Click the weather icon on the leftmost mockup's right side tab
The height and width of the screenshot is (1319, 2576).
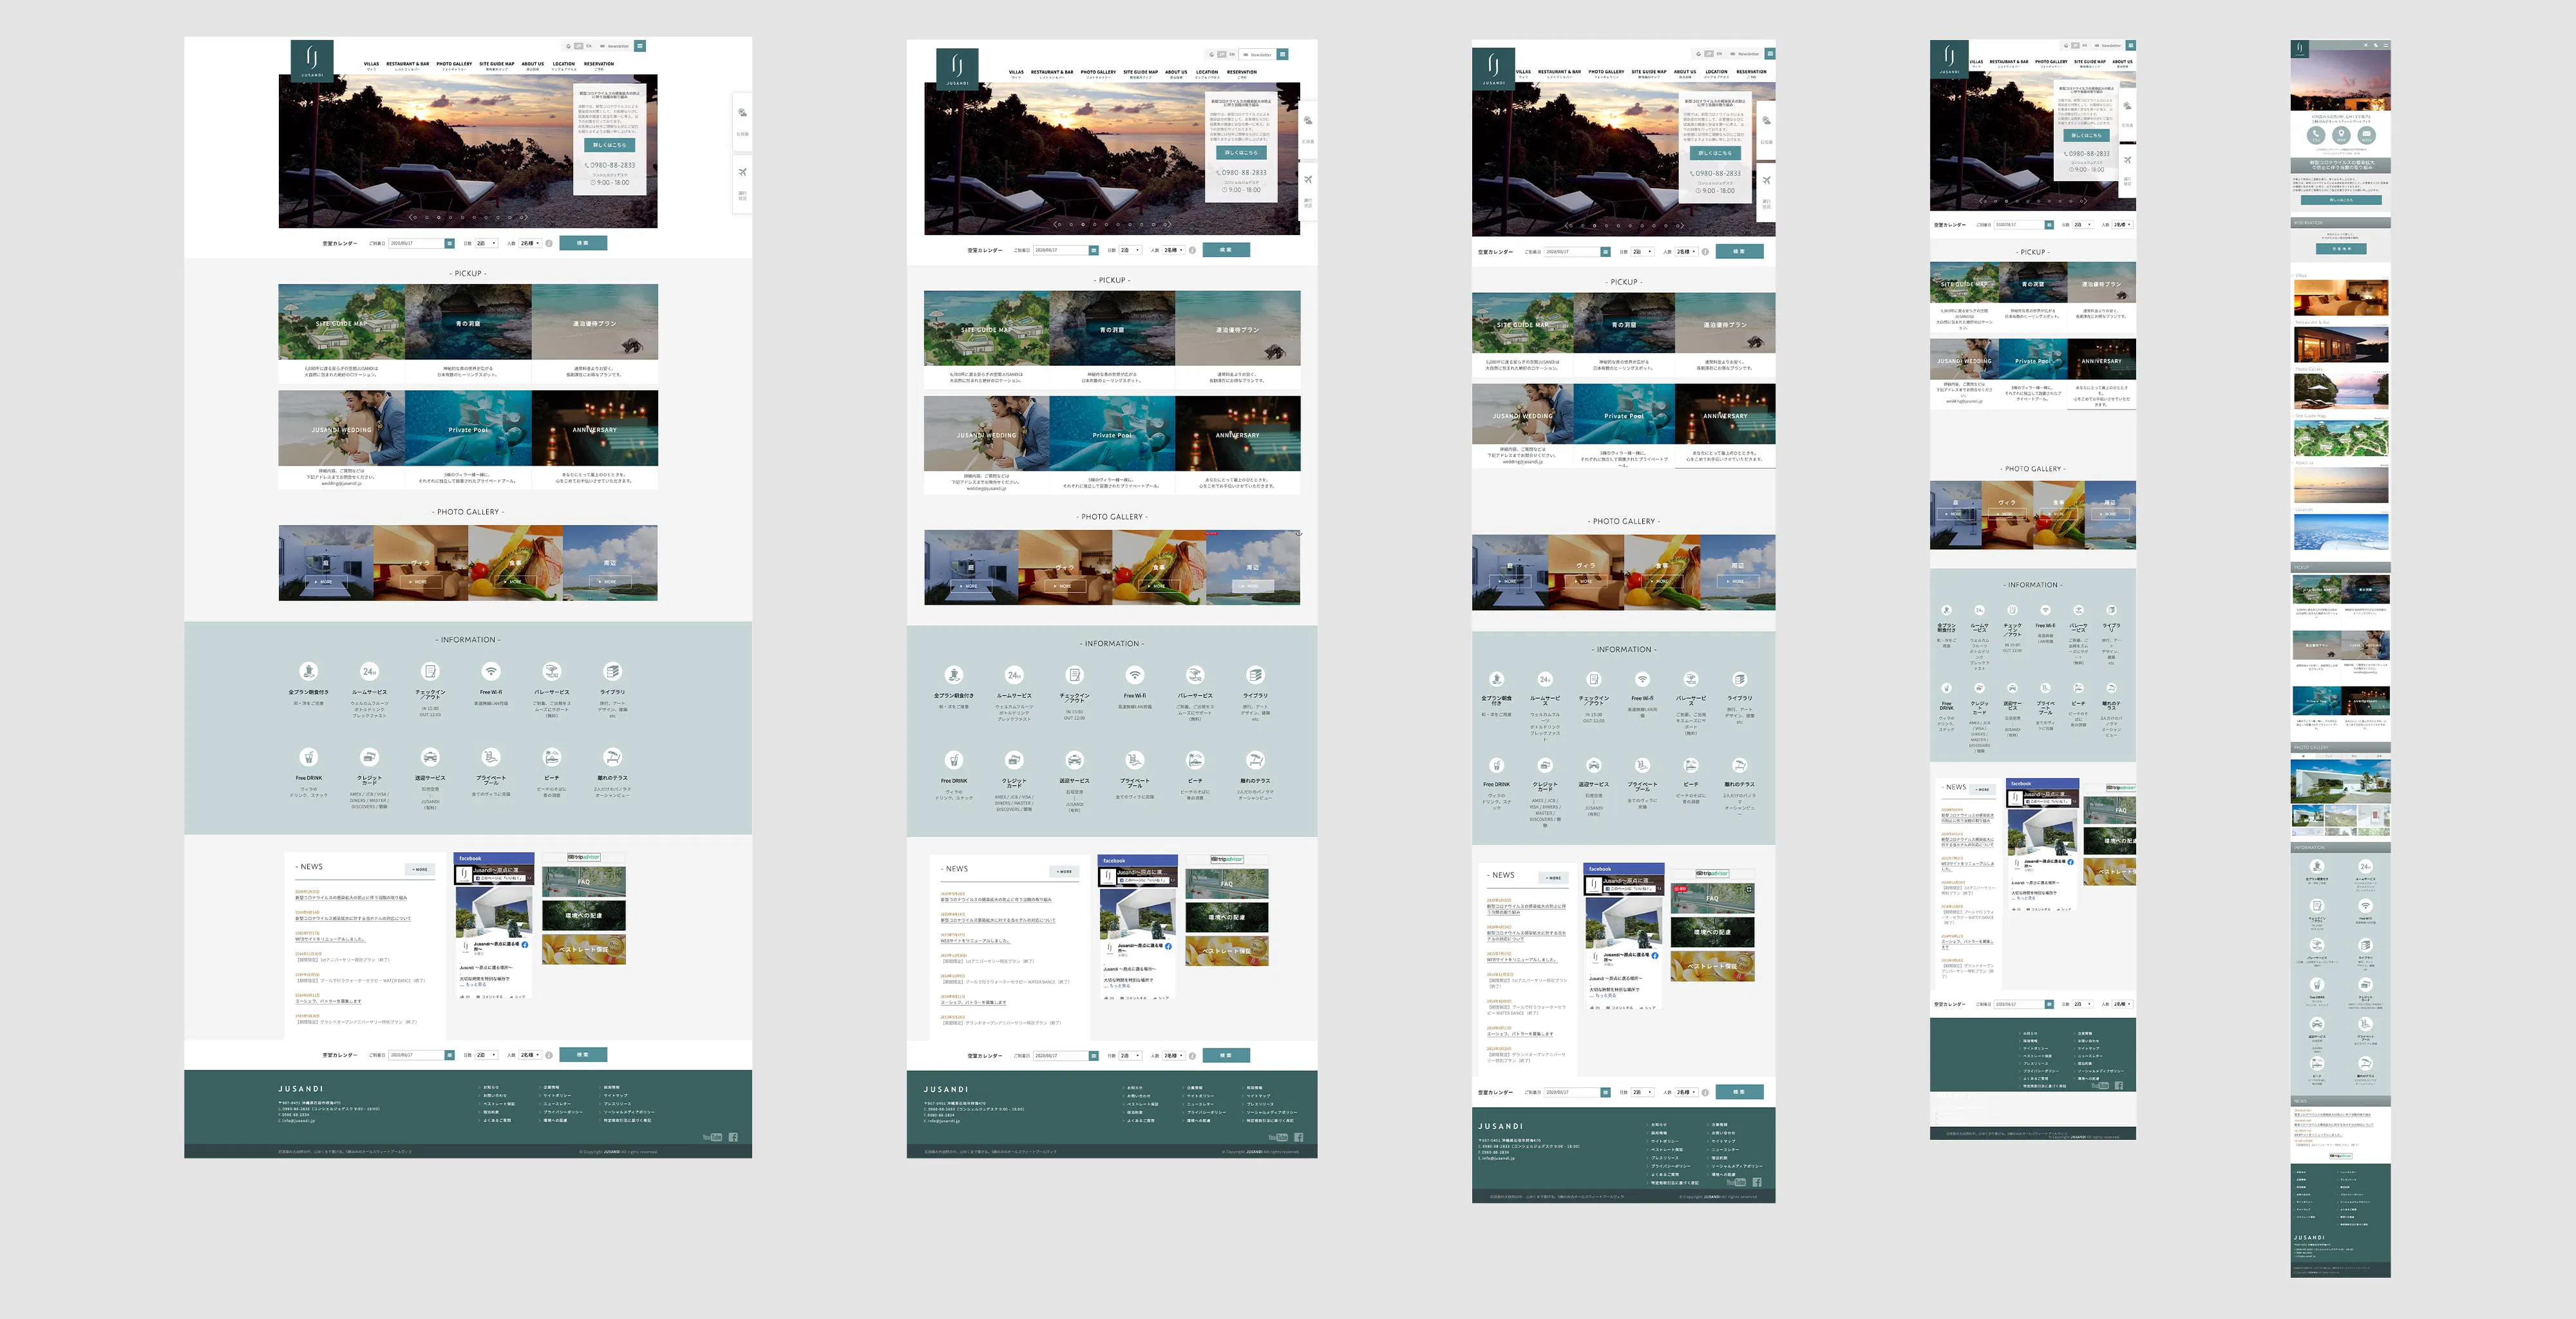[x=742, y=112]
